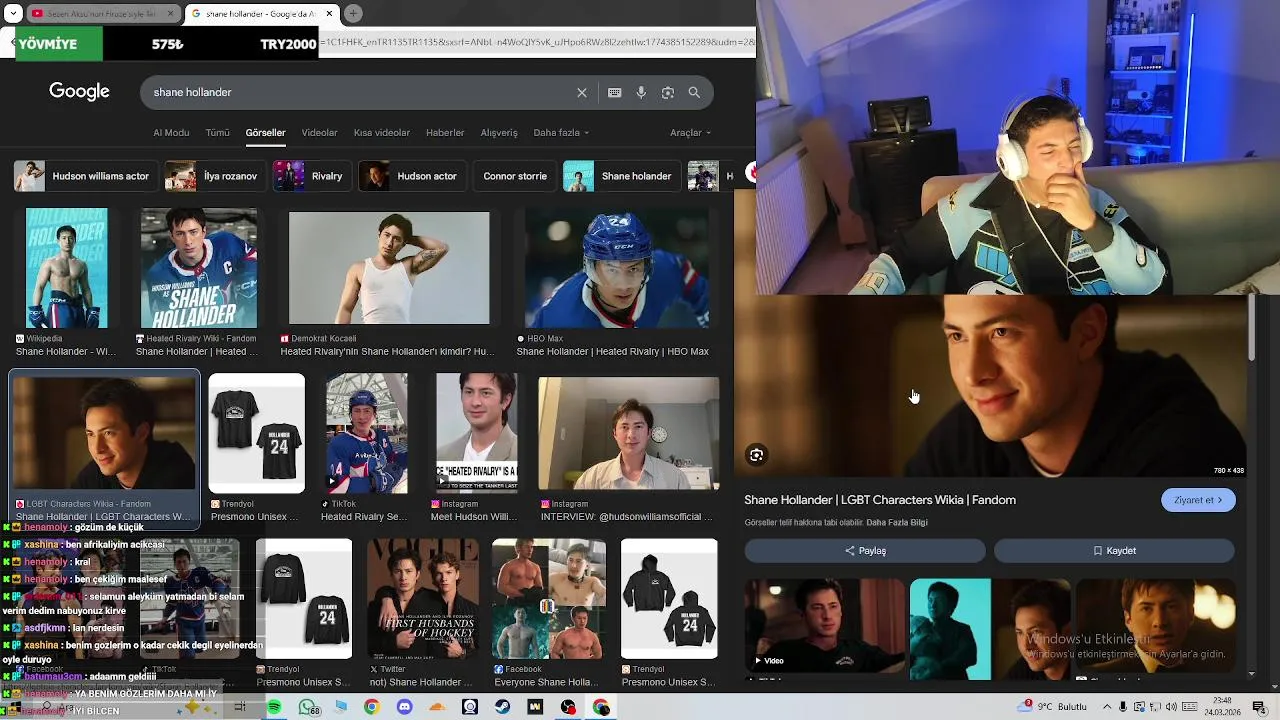Open a new browser tab with plus
The width and height of the screenshot is (1280, 720).
pos(353,13)
